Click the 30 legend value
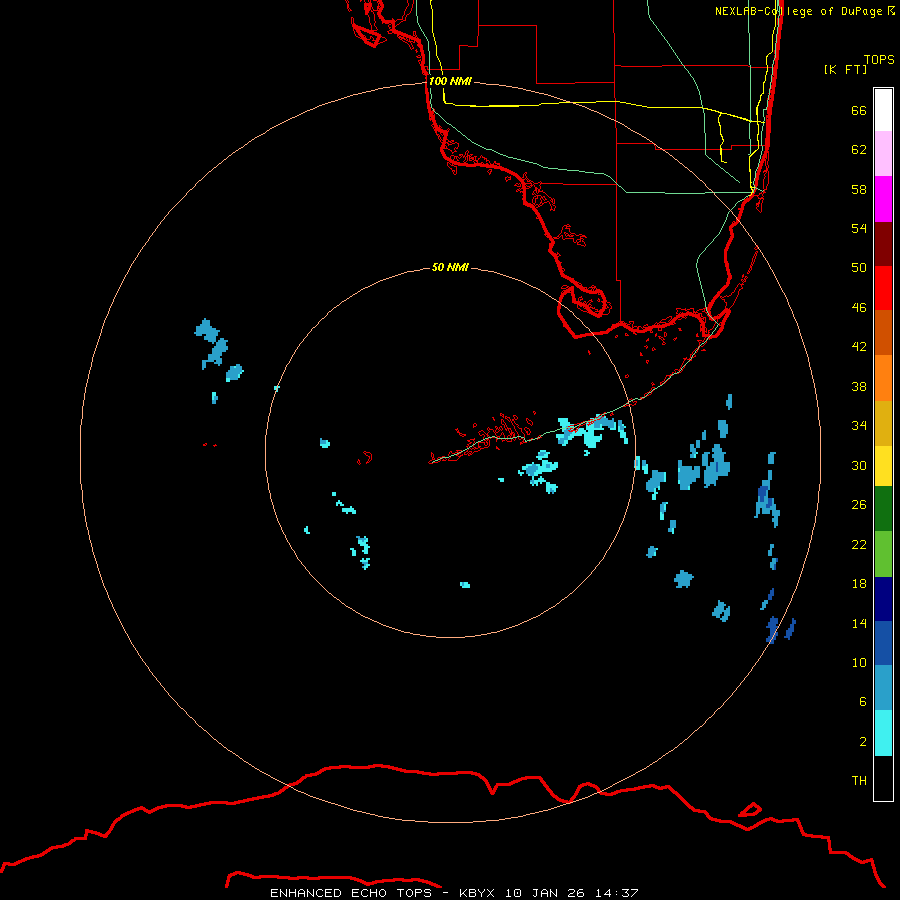 click(859, 465)
